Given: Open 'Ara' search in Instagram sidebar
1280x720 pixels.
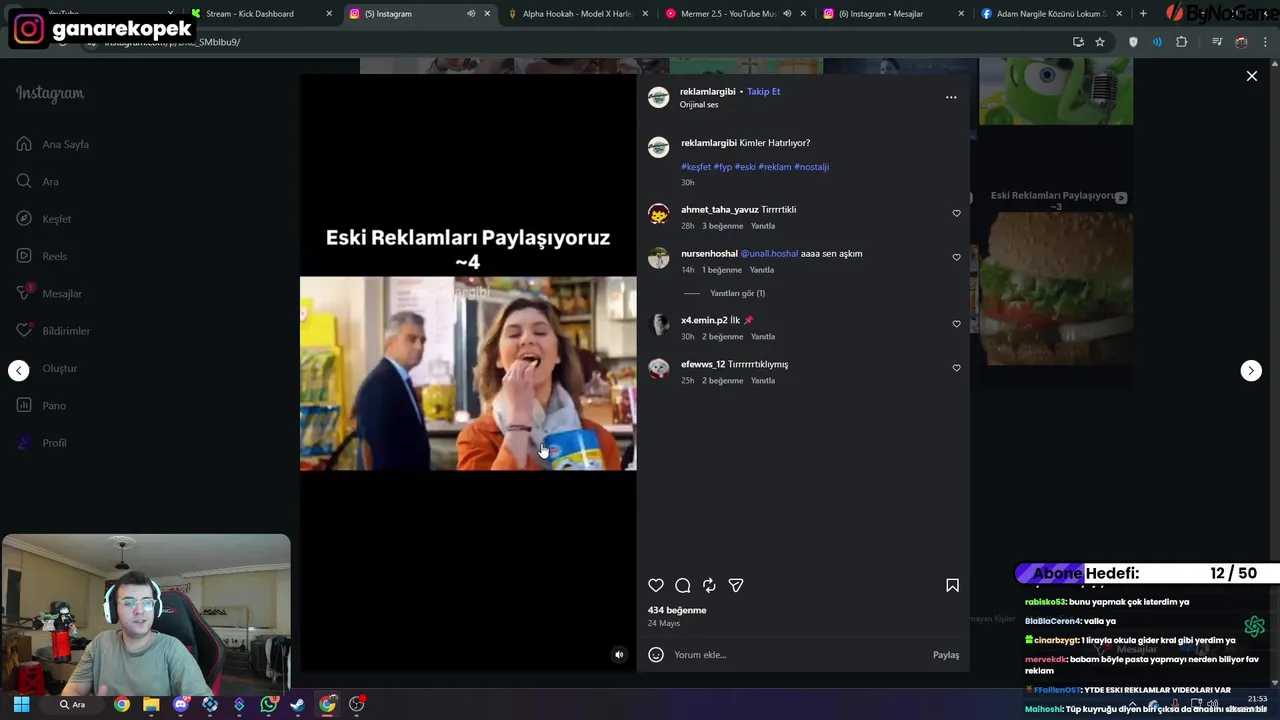Looking at the screenshot, I should [38, 181].
